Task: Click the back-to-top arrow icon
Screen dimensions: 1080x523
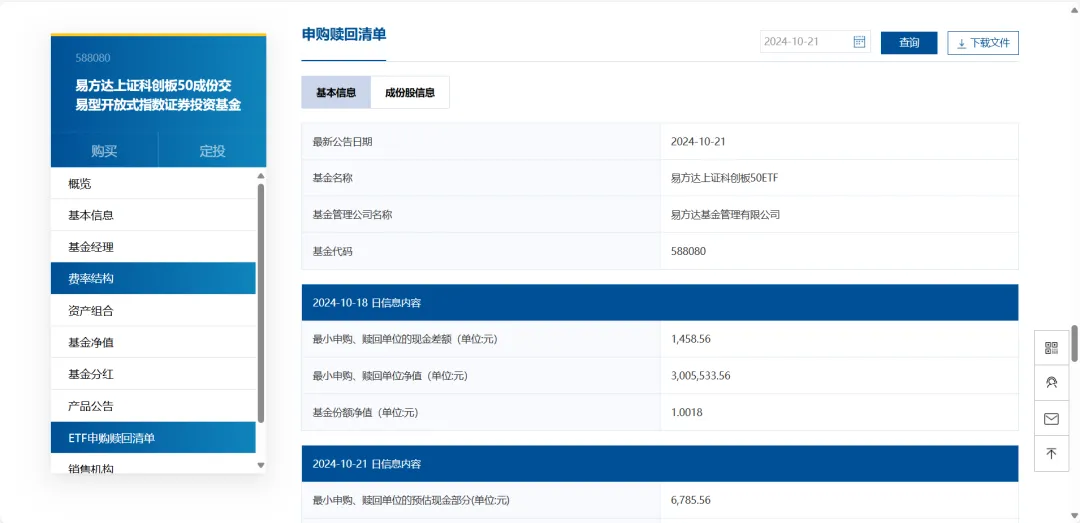Action: coord(1051,453)
